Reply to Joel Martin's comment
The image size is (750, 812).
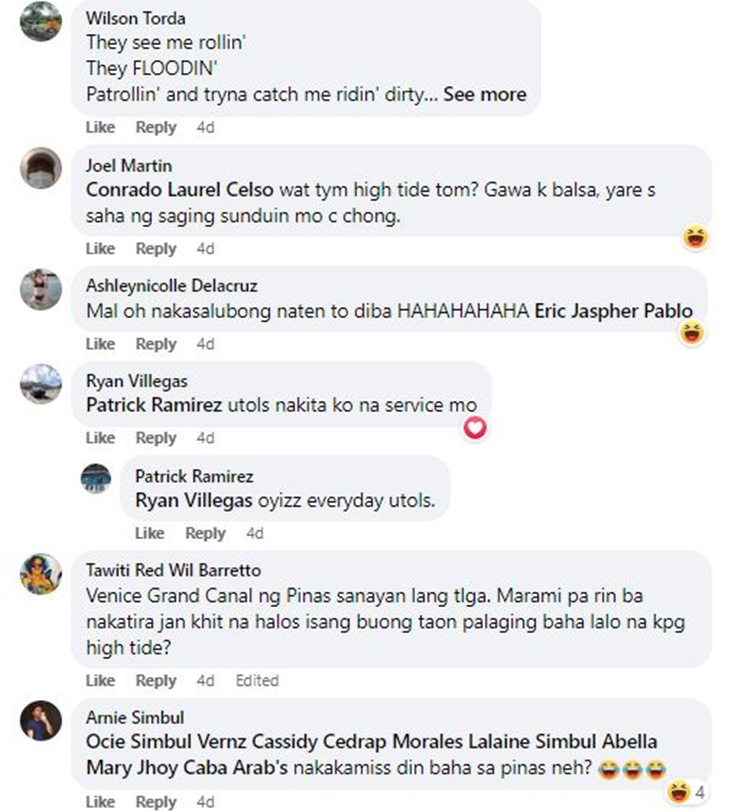[x=156, y=249]
